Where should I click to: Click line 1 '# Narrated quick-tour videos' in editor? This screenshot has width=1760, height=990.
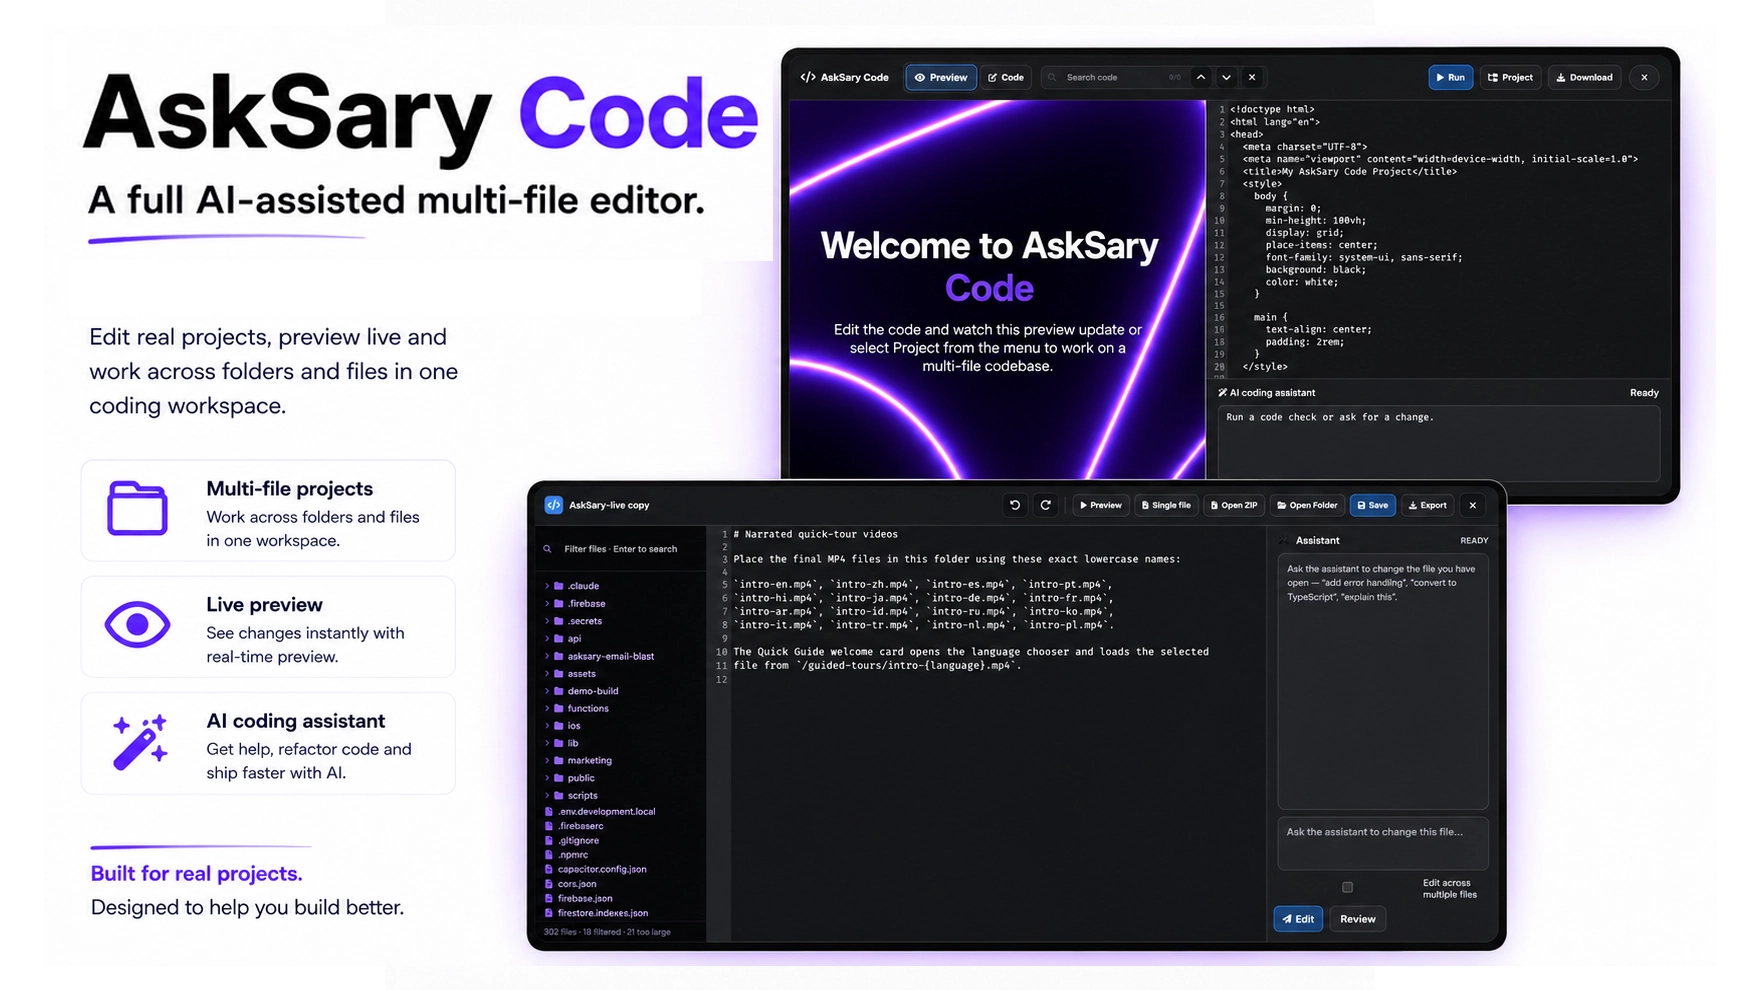(x=815, y=534)
